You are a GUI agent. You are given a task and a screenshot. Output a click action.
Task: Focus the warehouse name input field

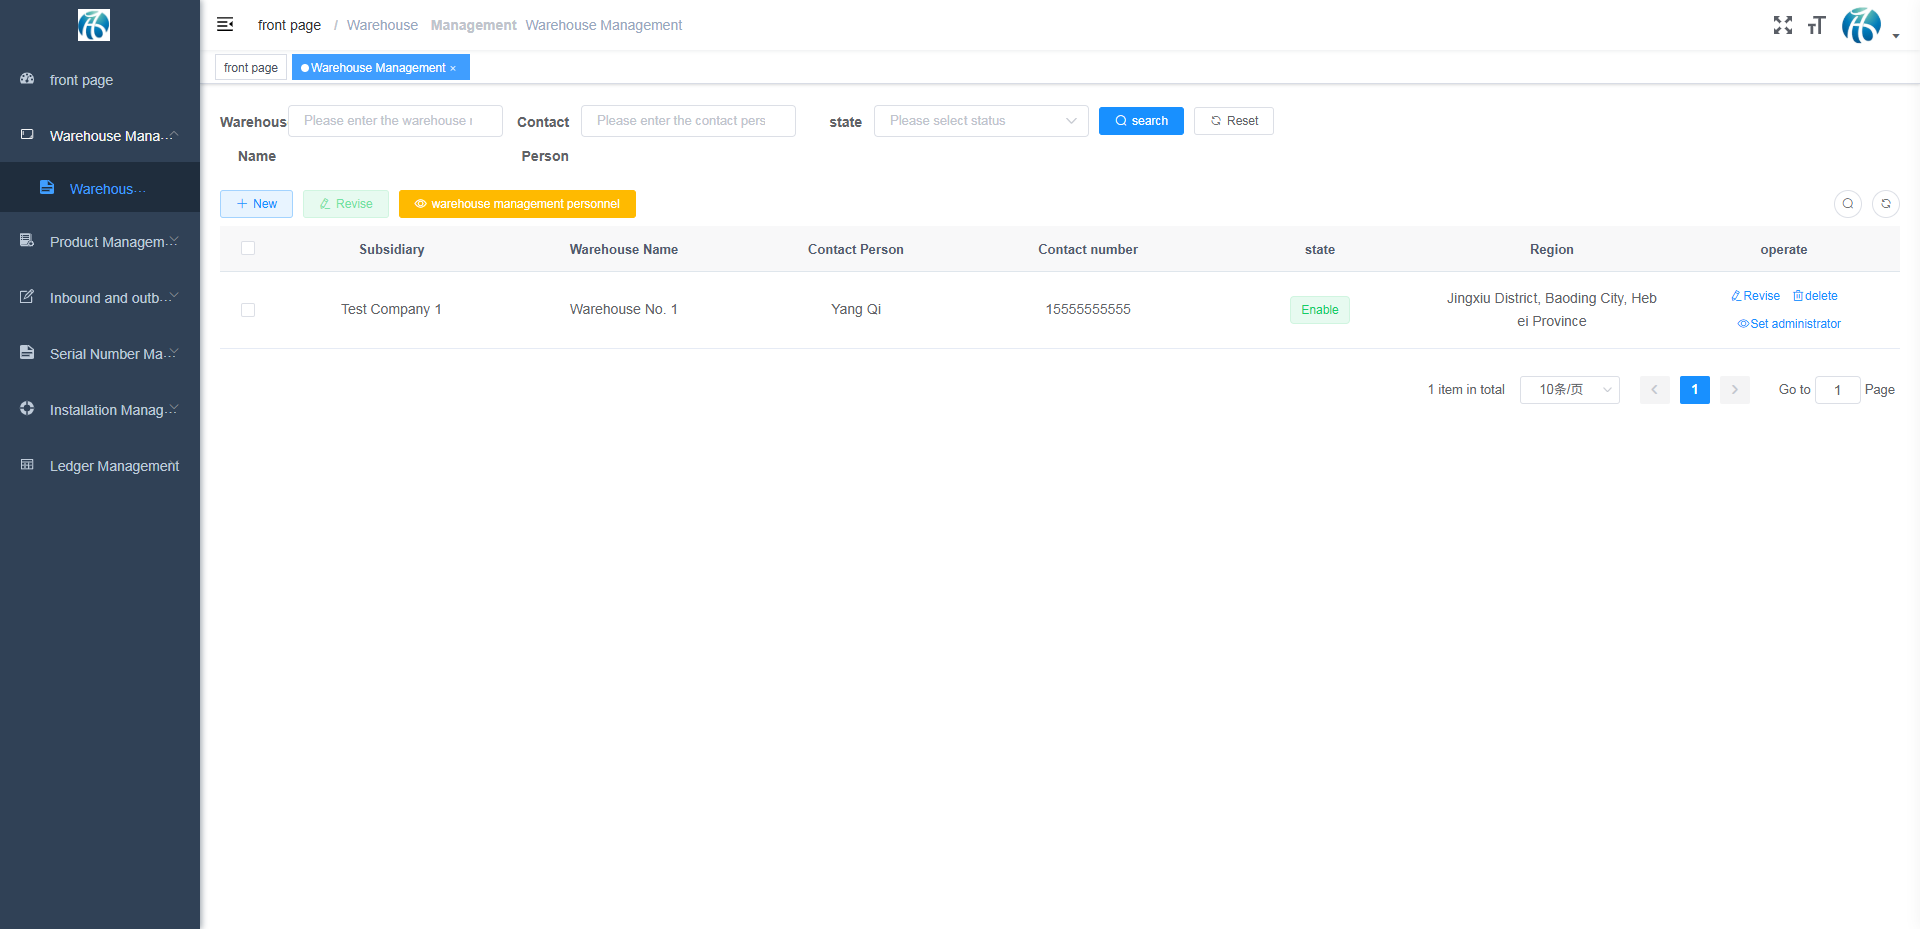click(395, 121)
